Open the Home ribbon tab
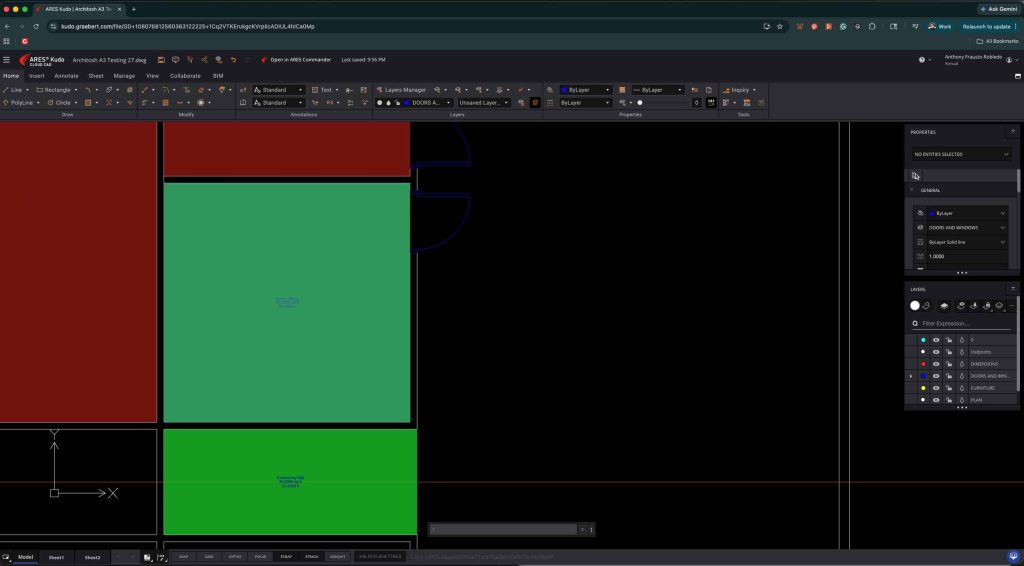Image resolution: width=1024 pixels, height=566 pixels. click(x=11, y=76)
